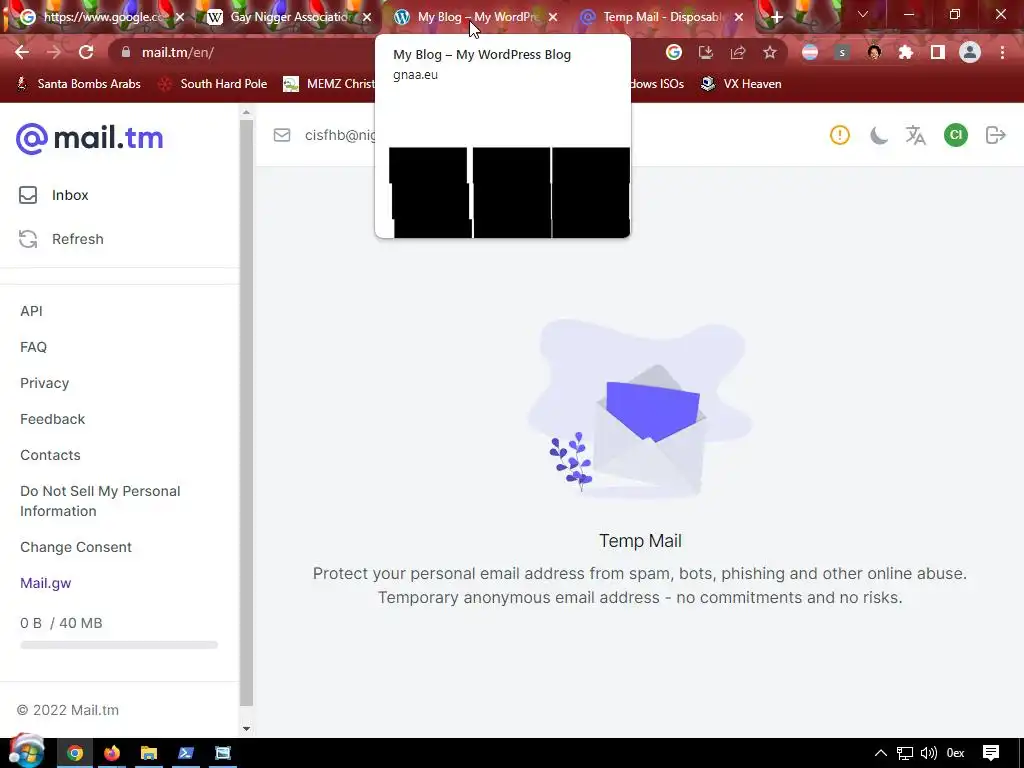Launch Firefox from the taskbar
The image size is (1024, 768).
coord(112,753)
